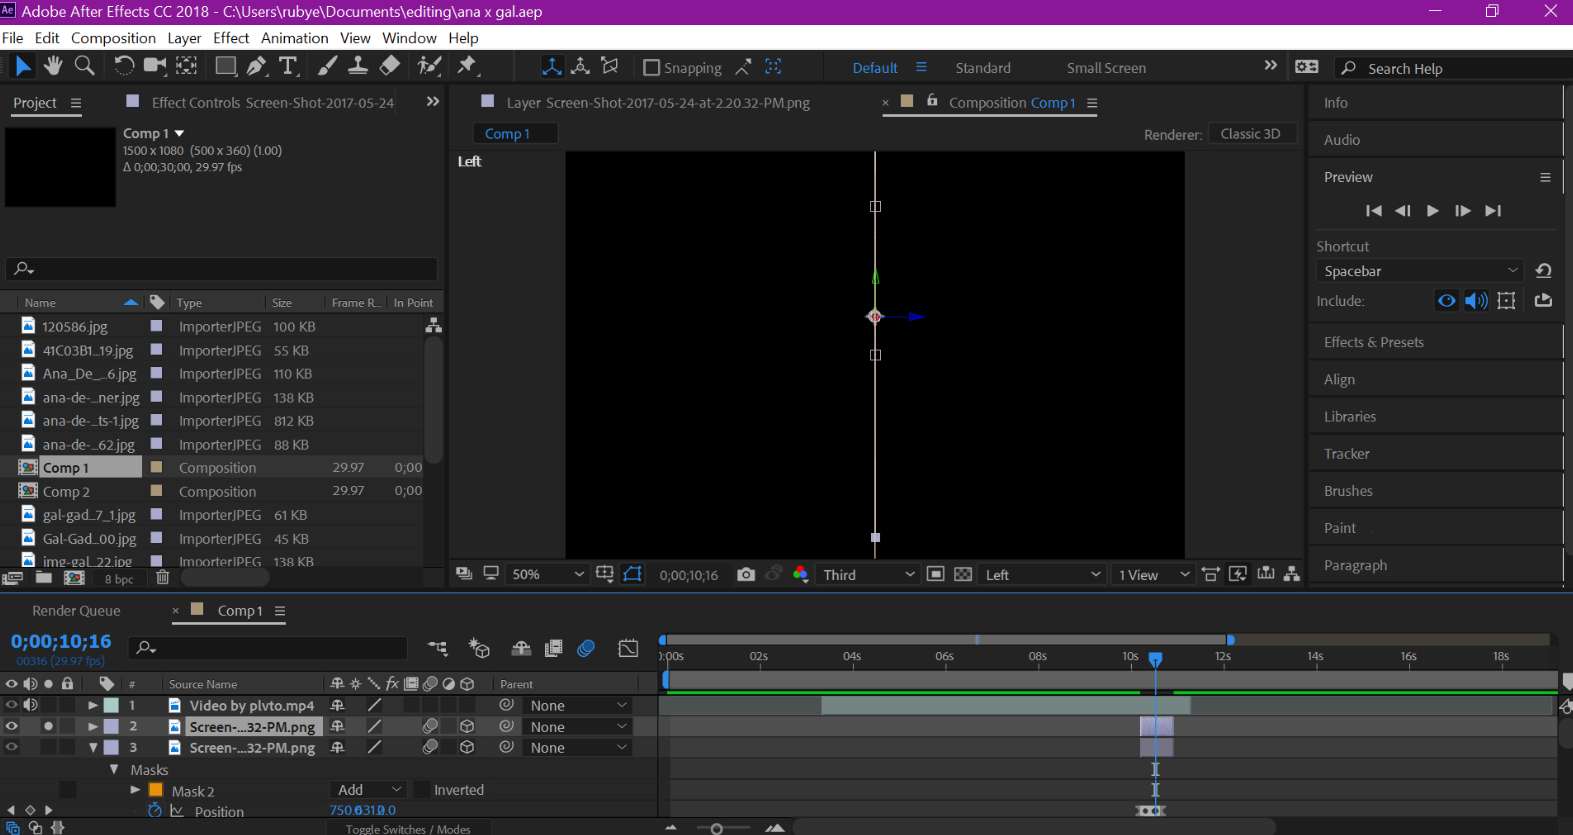Open the File menu

pyautogui.click(x=13, y=38)
